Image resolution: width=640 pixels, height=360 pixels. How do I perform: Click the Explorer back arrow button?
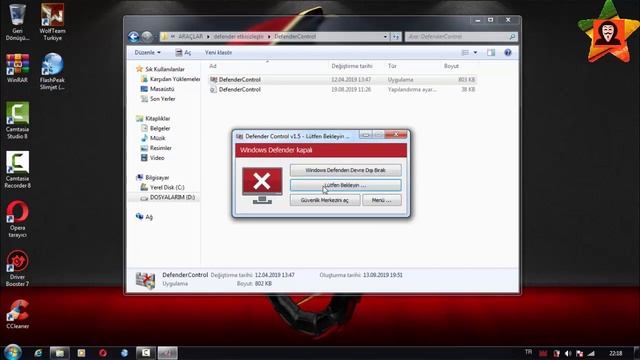point(133,37)
